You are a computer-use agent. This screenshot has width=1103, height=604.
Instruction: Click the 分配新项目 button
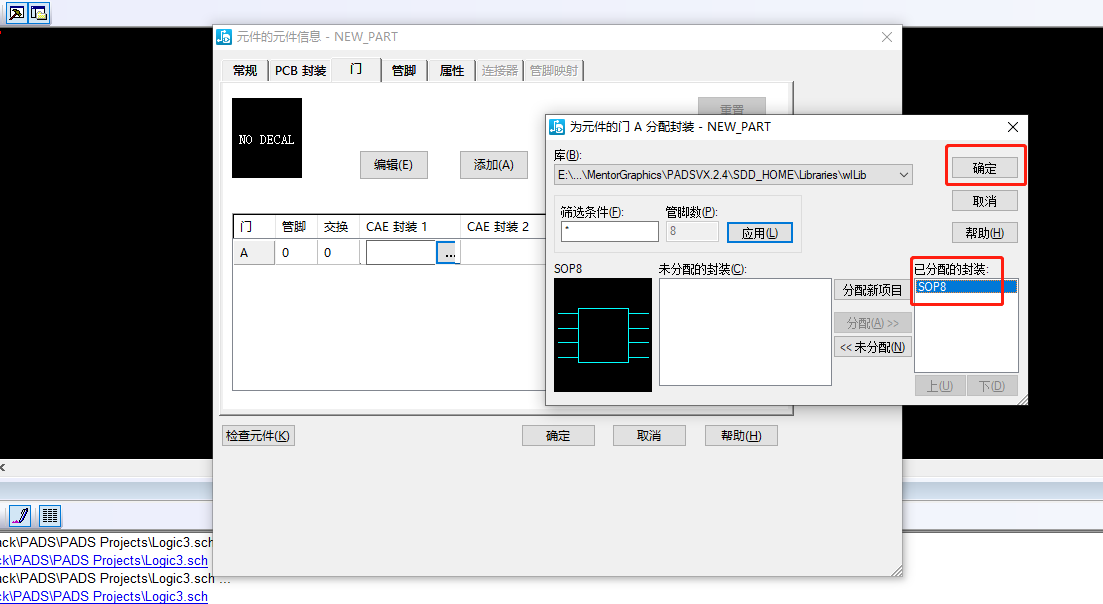(872, 289)
